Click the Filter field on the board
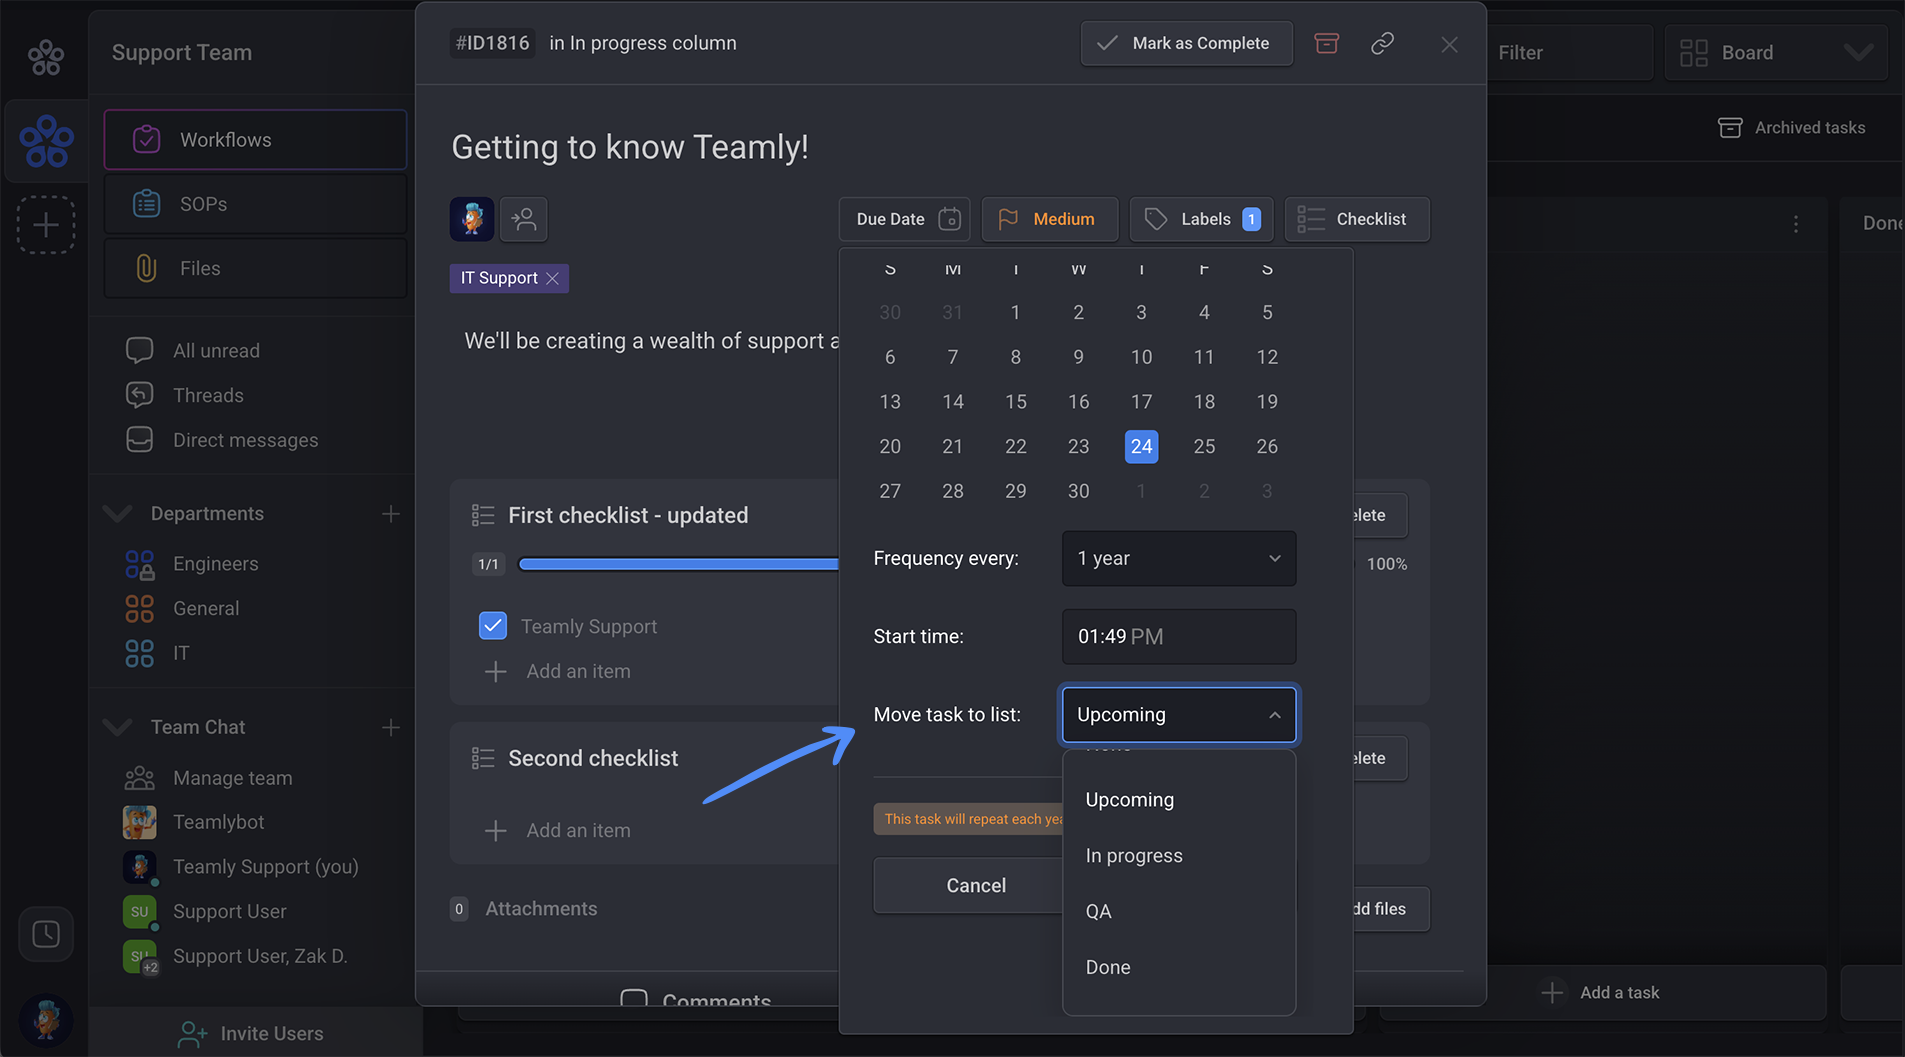The image size is (1905, 1057). point(1570,52)
